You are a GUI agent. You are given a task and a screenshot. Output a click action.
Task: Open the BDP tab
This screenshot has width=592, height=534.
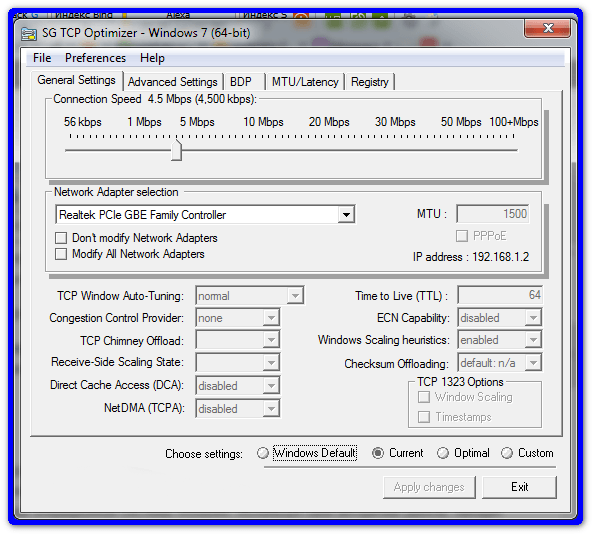point(244,82)
